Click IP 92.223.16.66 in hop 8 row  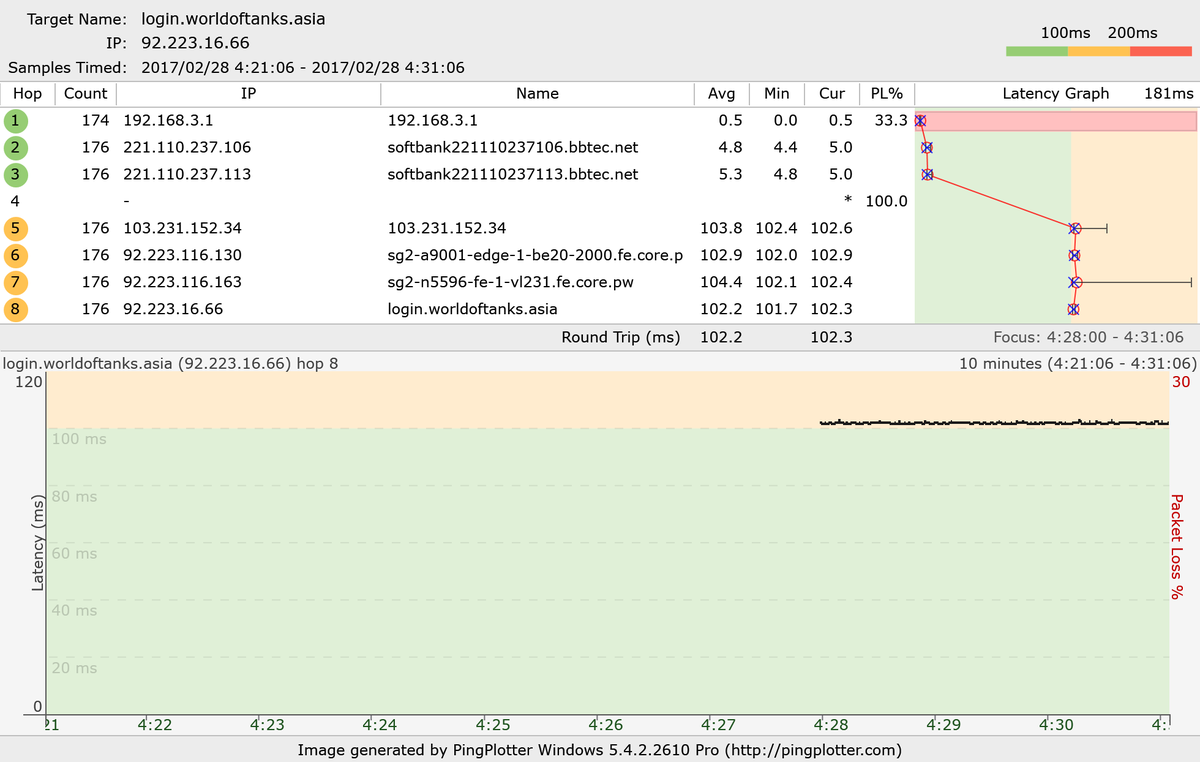173,310
